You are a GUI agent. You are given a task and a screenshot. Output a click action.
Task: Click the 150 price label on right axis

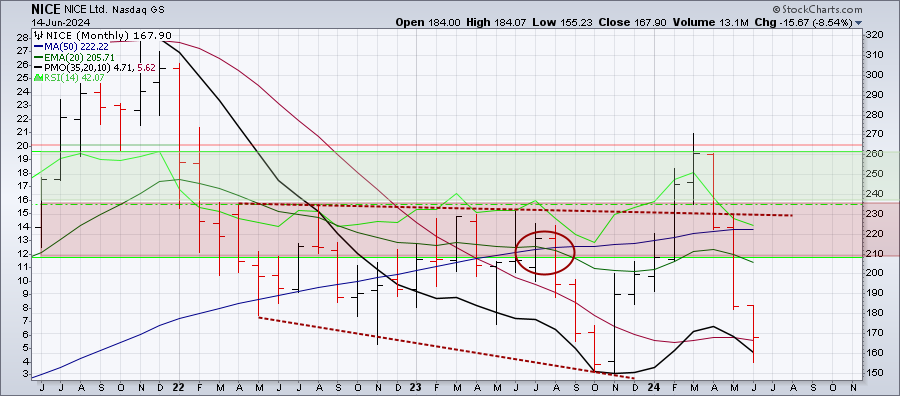[874, 372]
